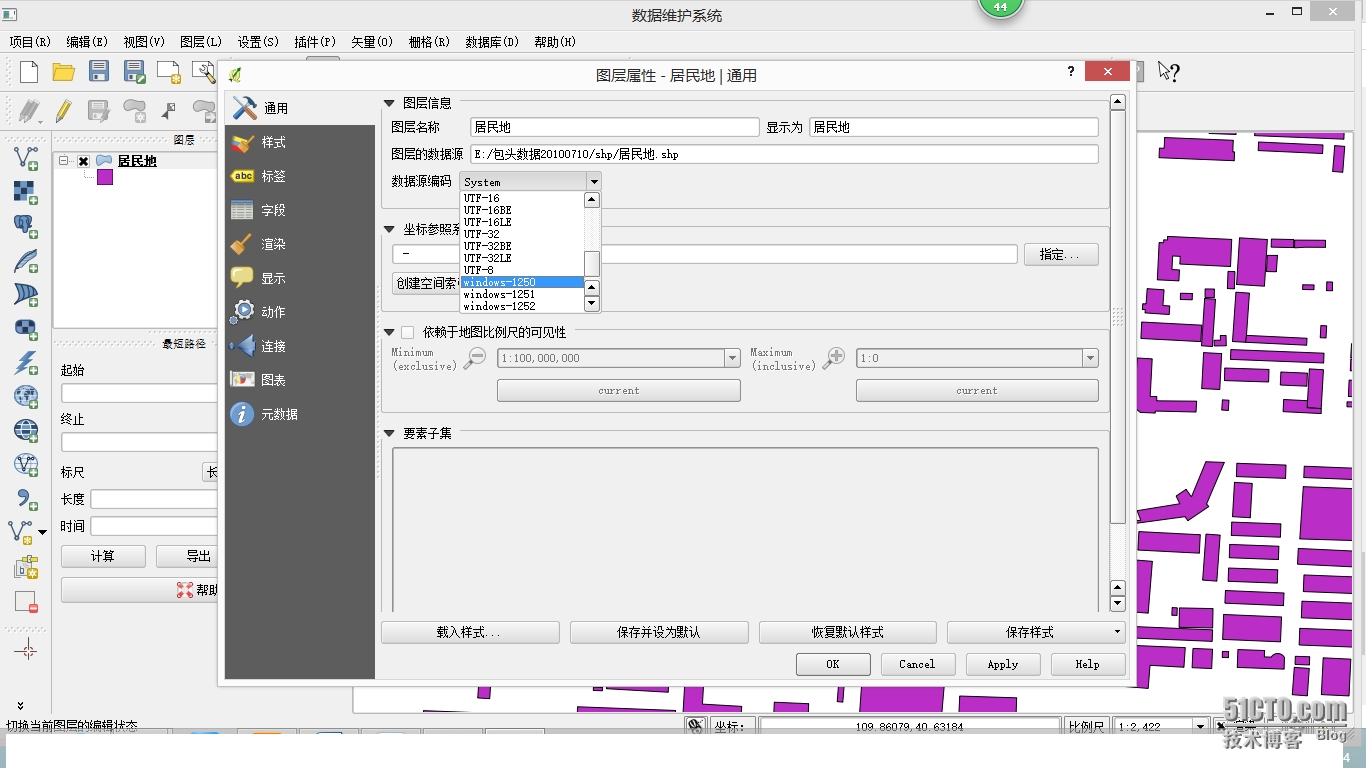Click the dialog's vertical scrollbar up arrow
The width and height of the screenshot is (1366, 768).
[x=1118, y=102]
